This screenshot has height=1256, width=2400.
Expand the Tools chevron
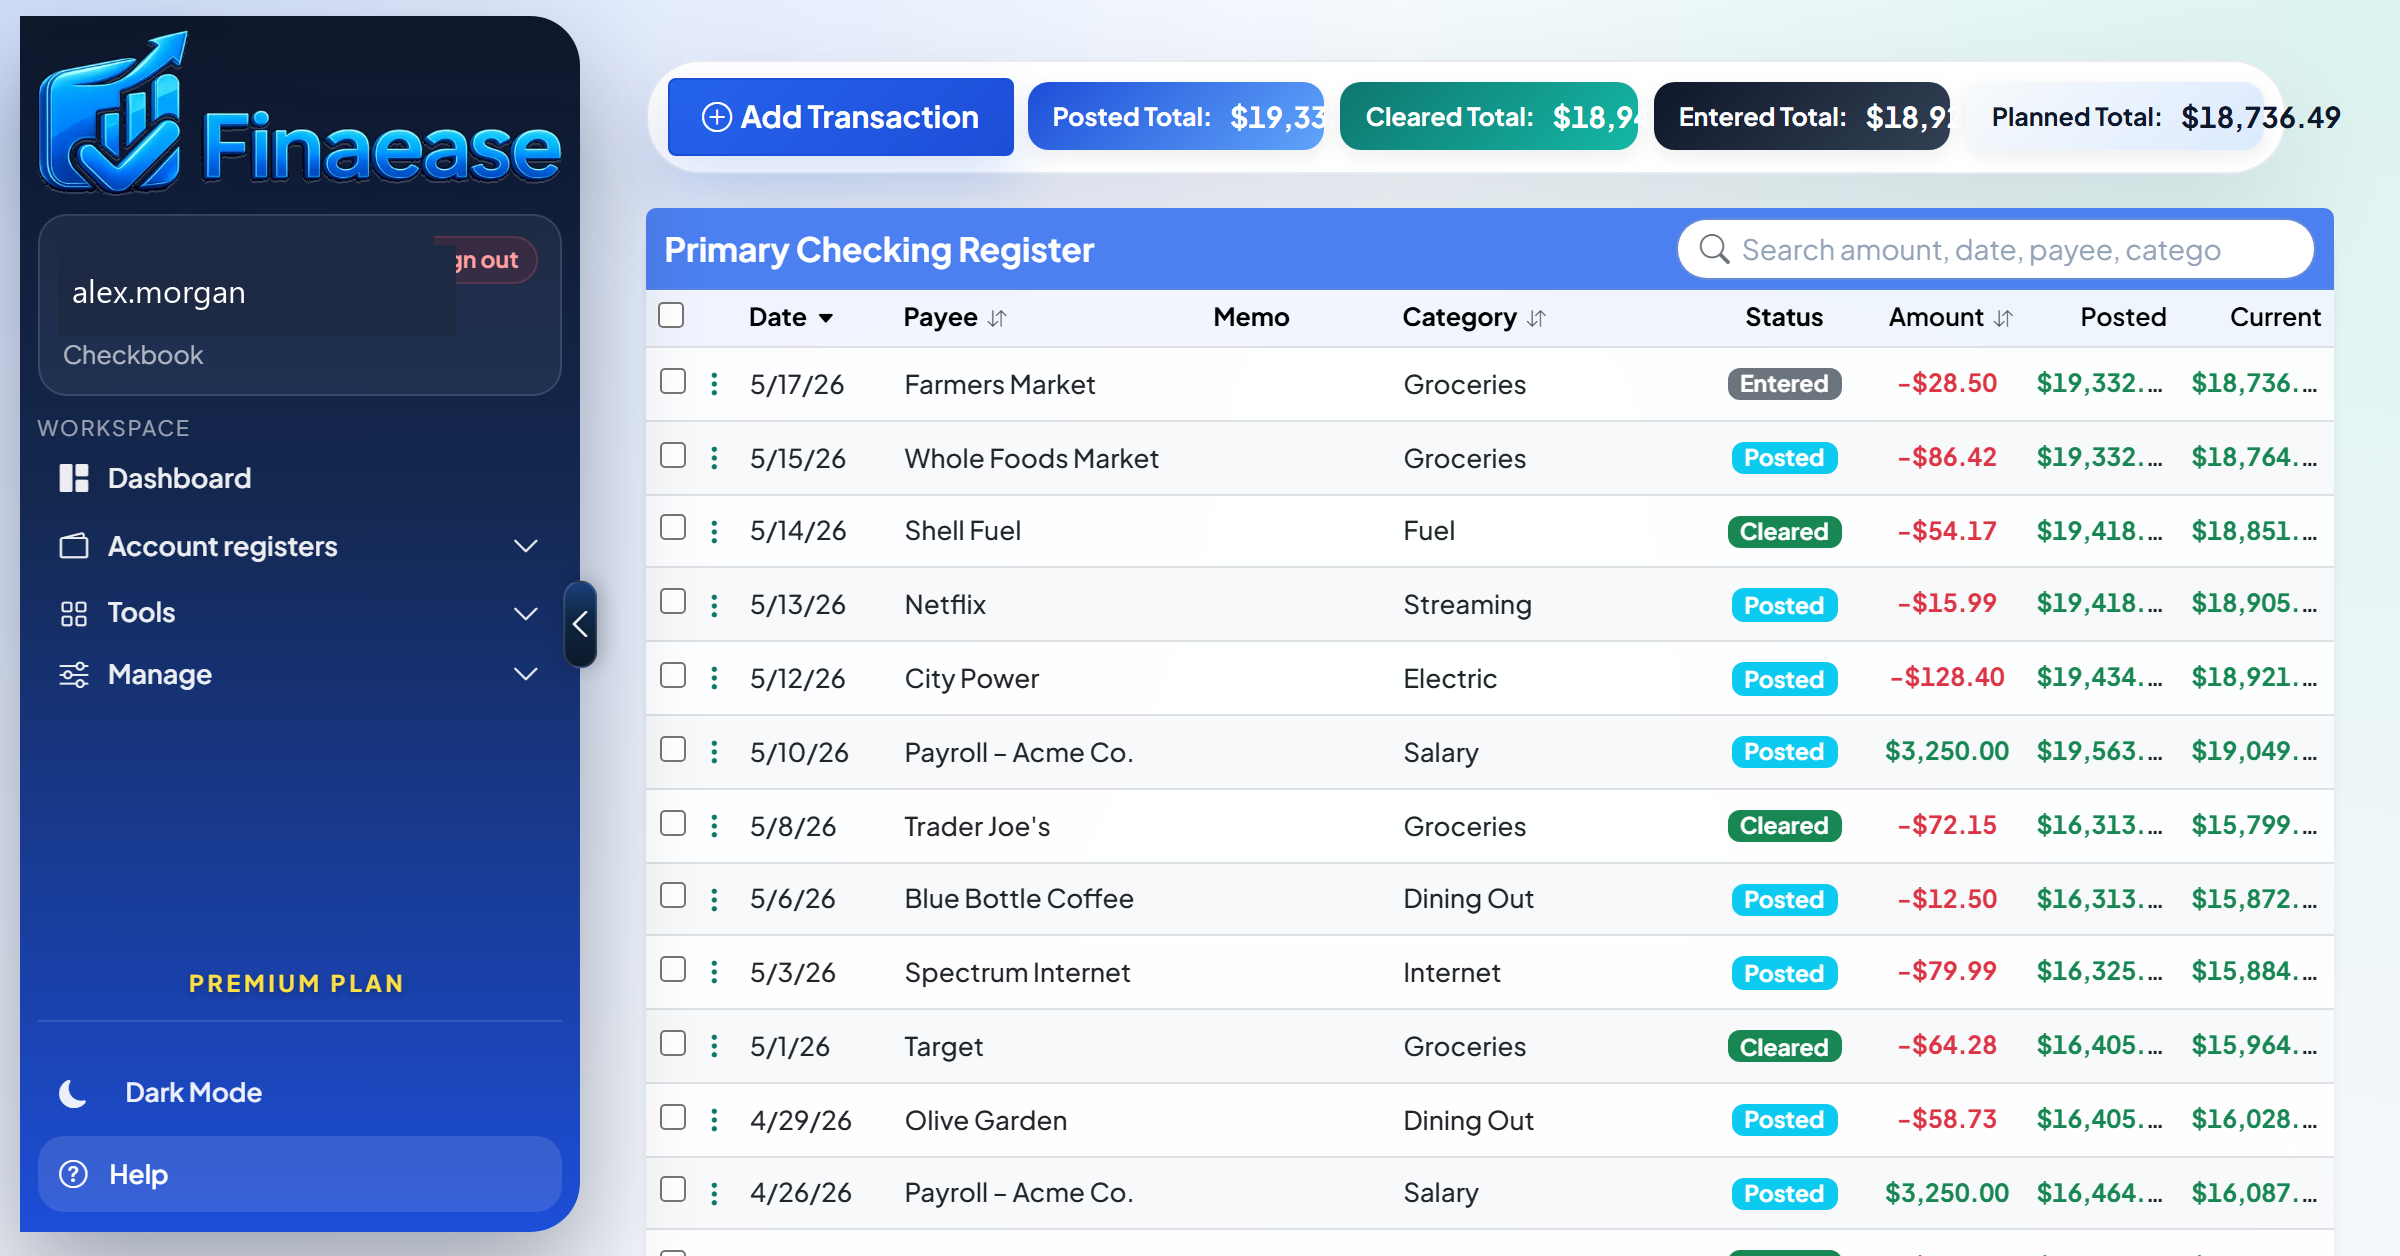526,613
